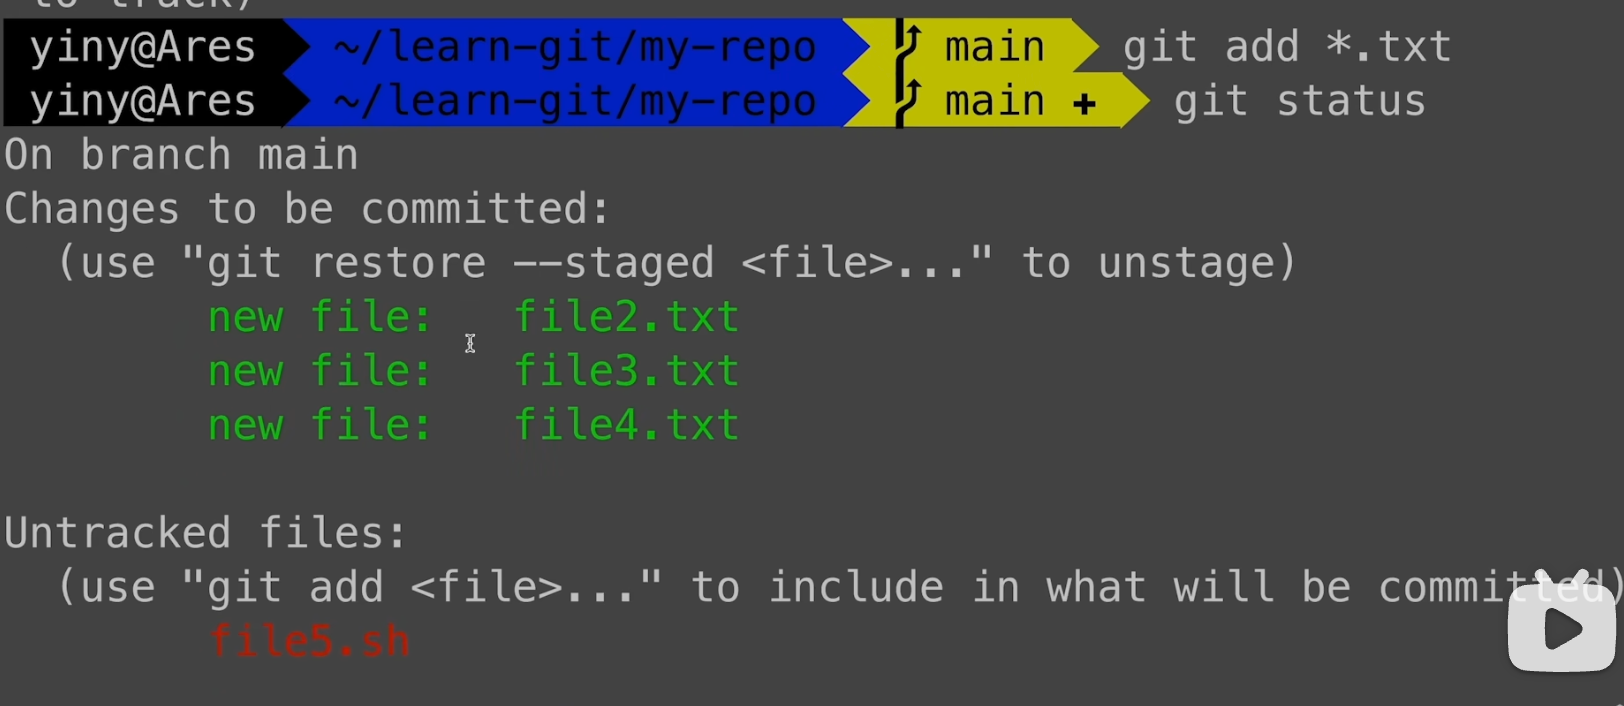
Task: Click 'new file:' label beside file2.txt
Action: pyautogui.click(x=320, y=317)
